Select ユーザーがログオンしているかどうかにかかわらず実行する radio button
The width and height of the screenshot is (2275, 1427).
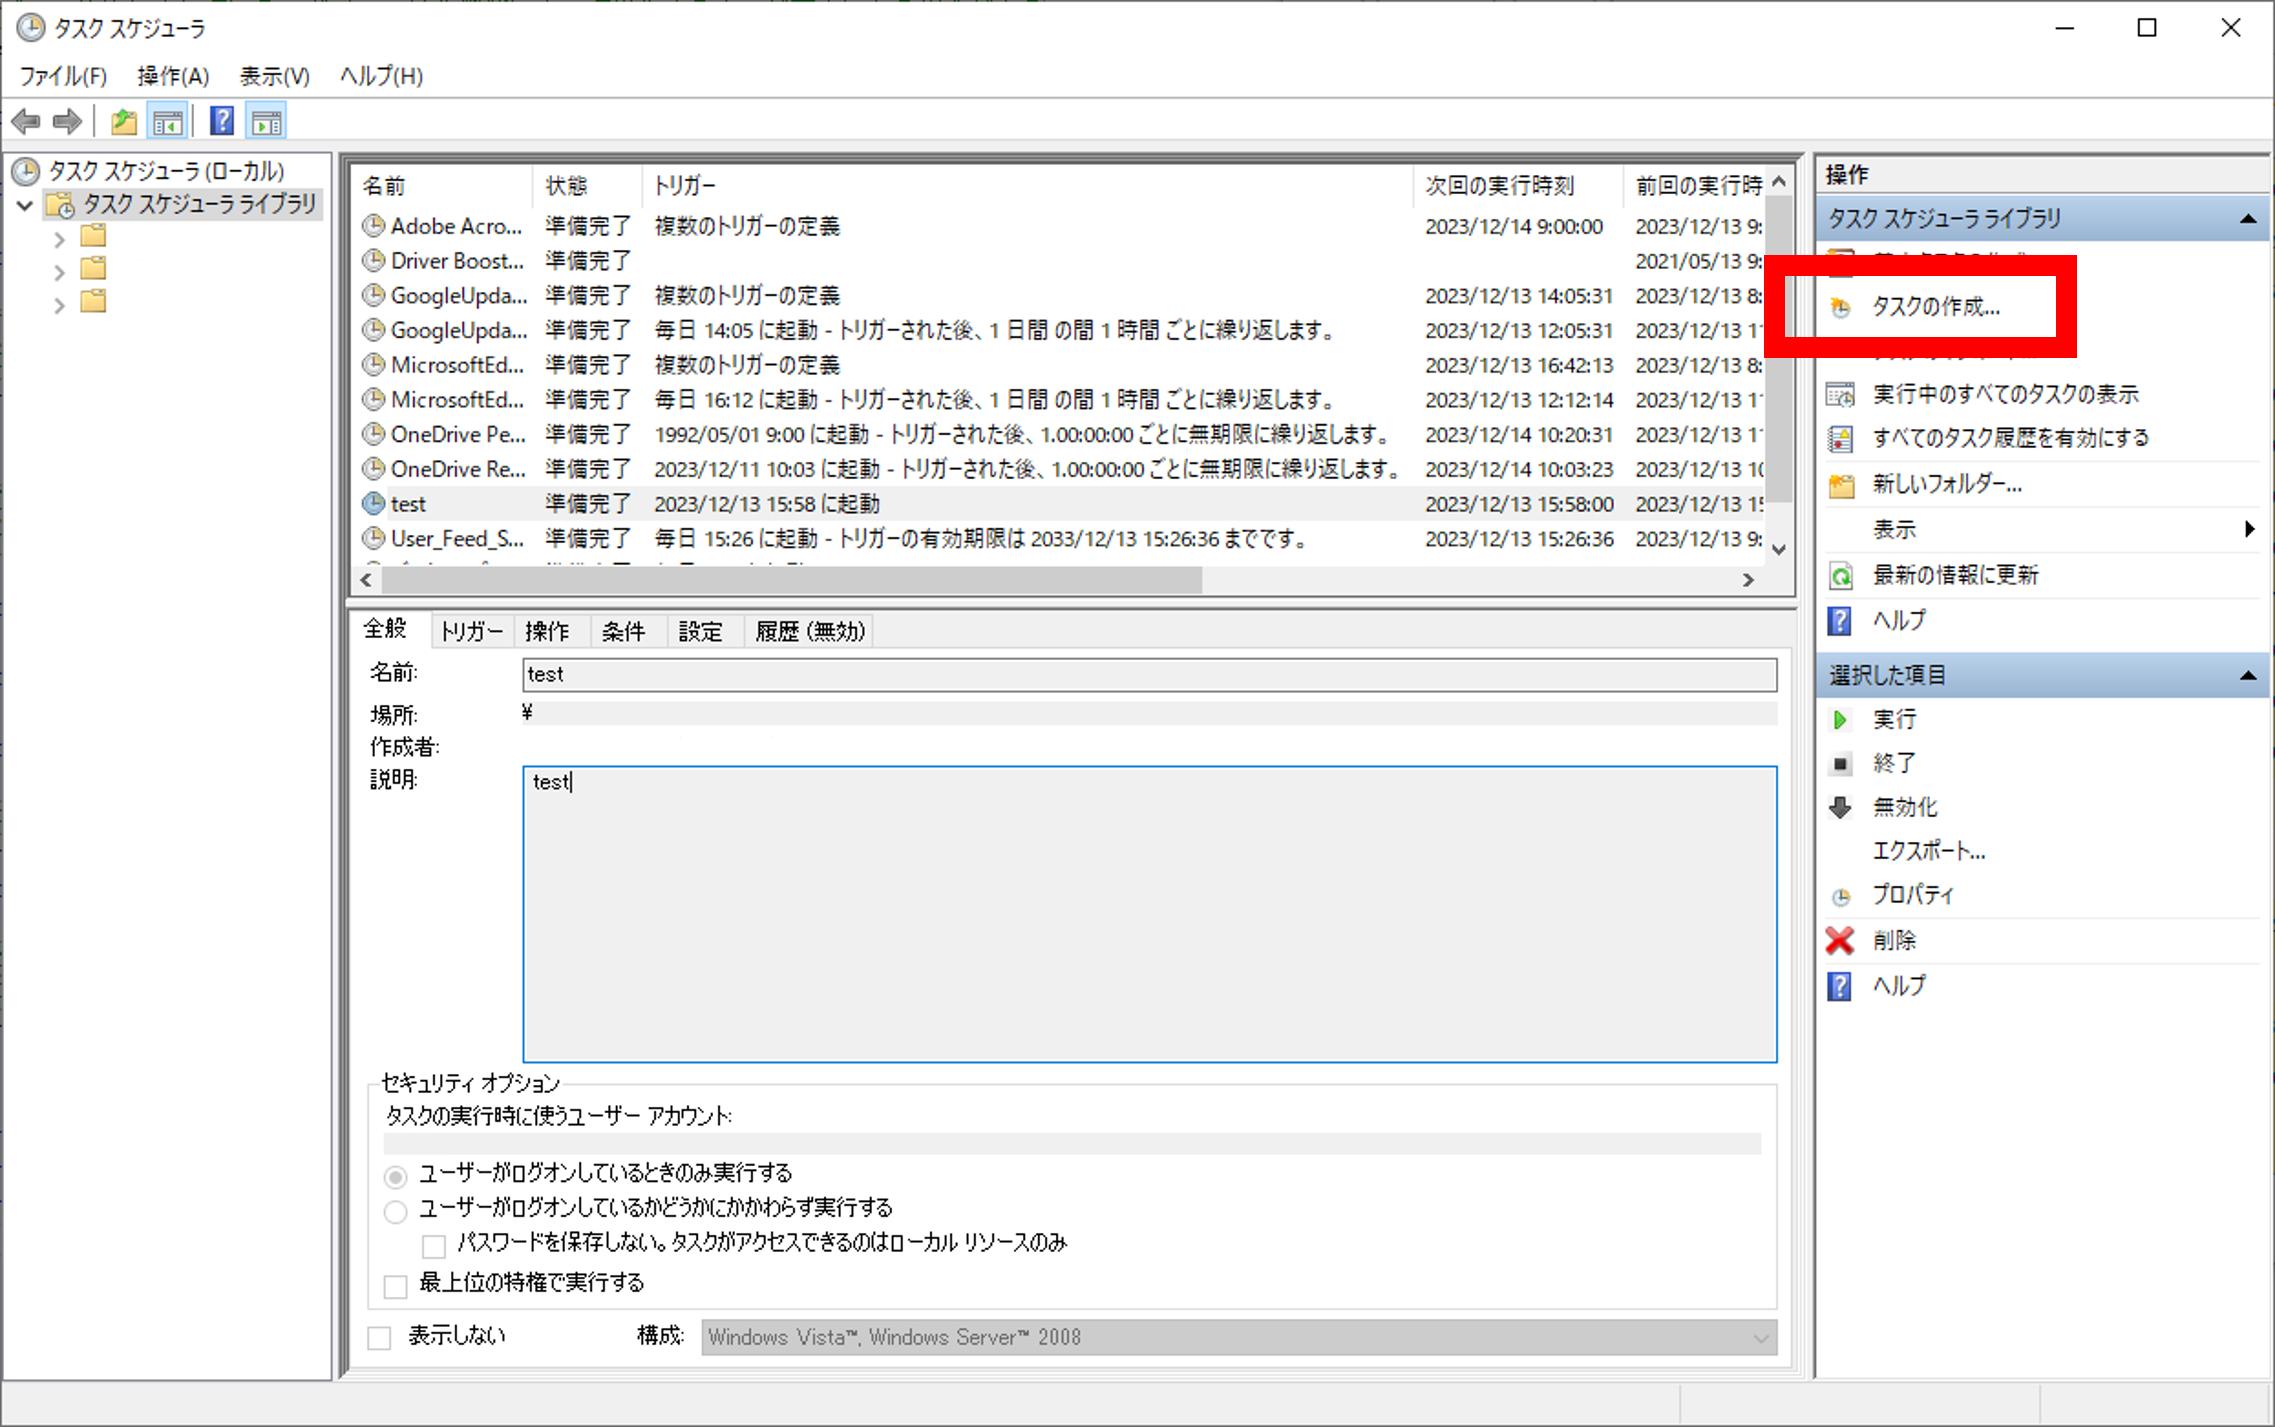point(396,1211)
